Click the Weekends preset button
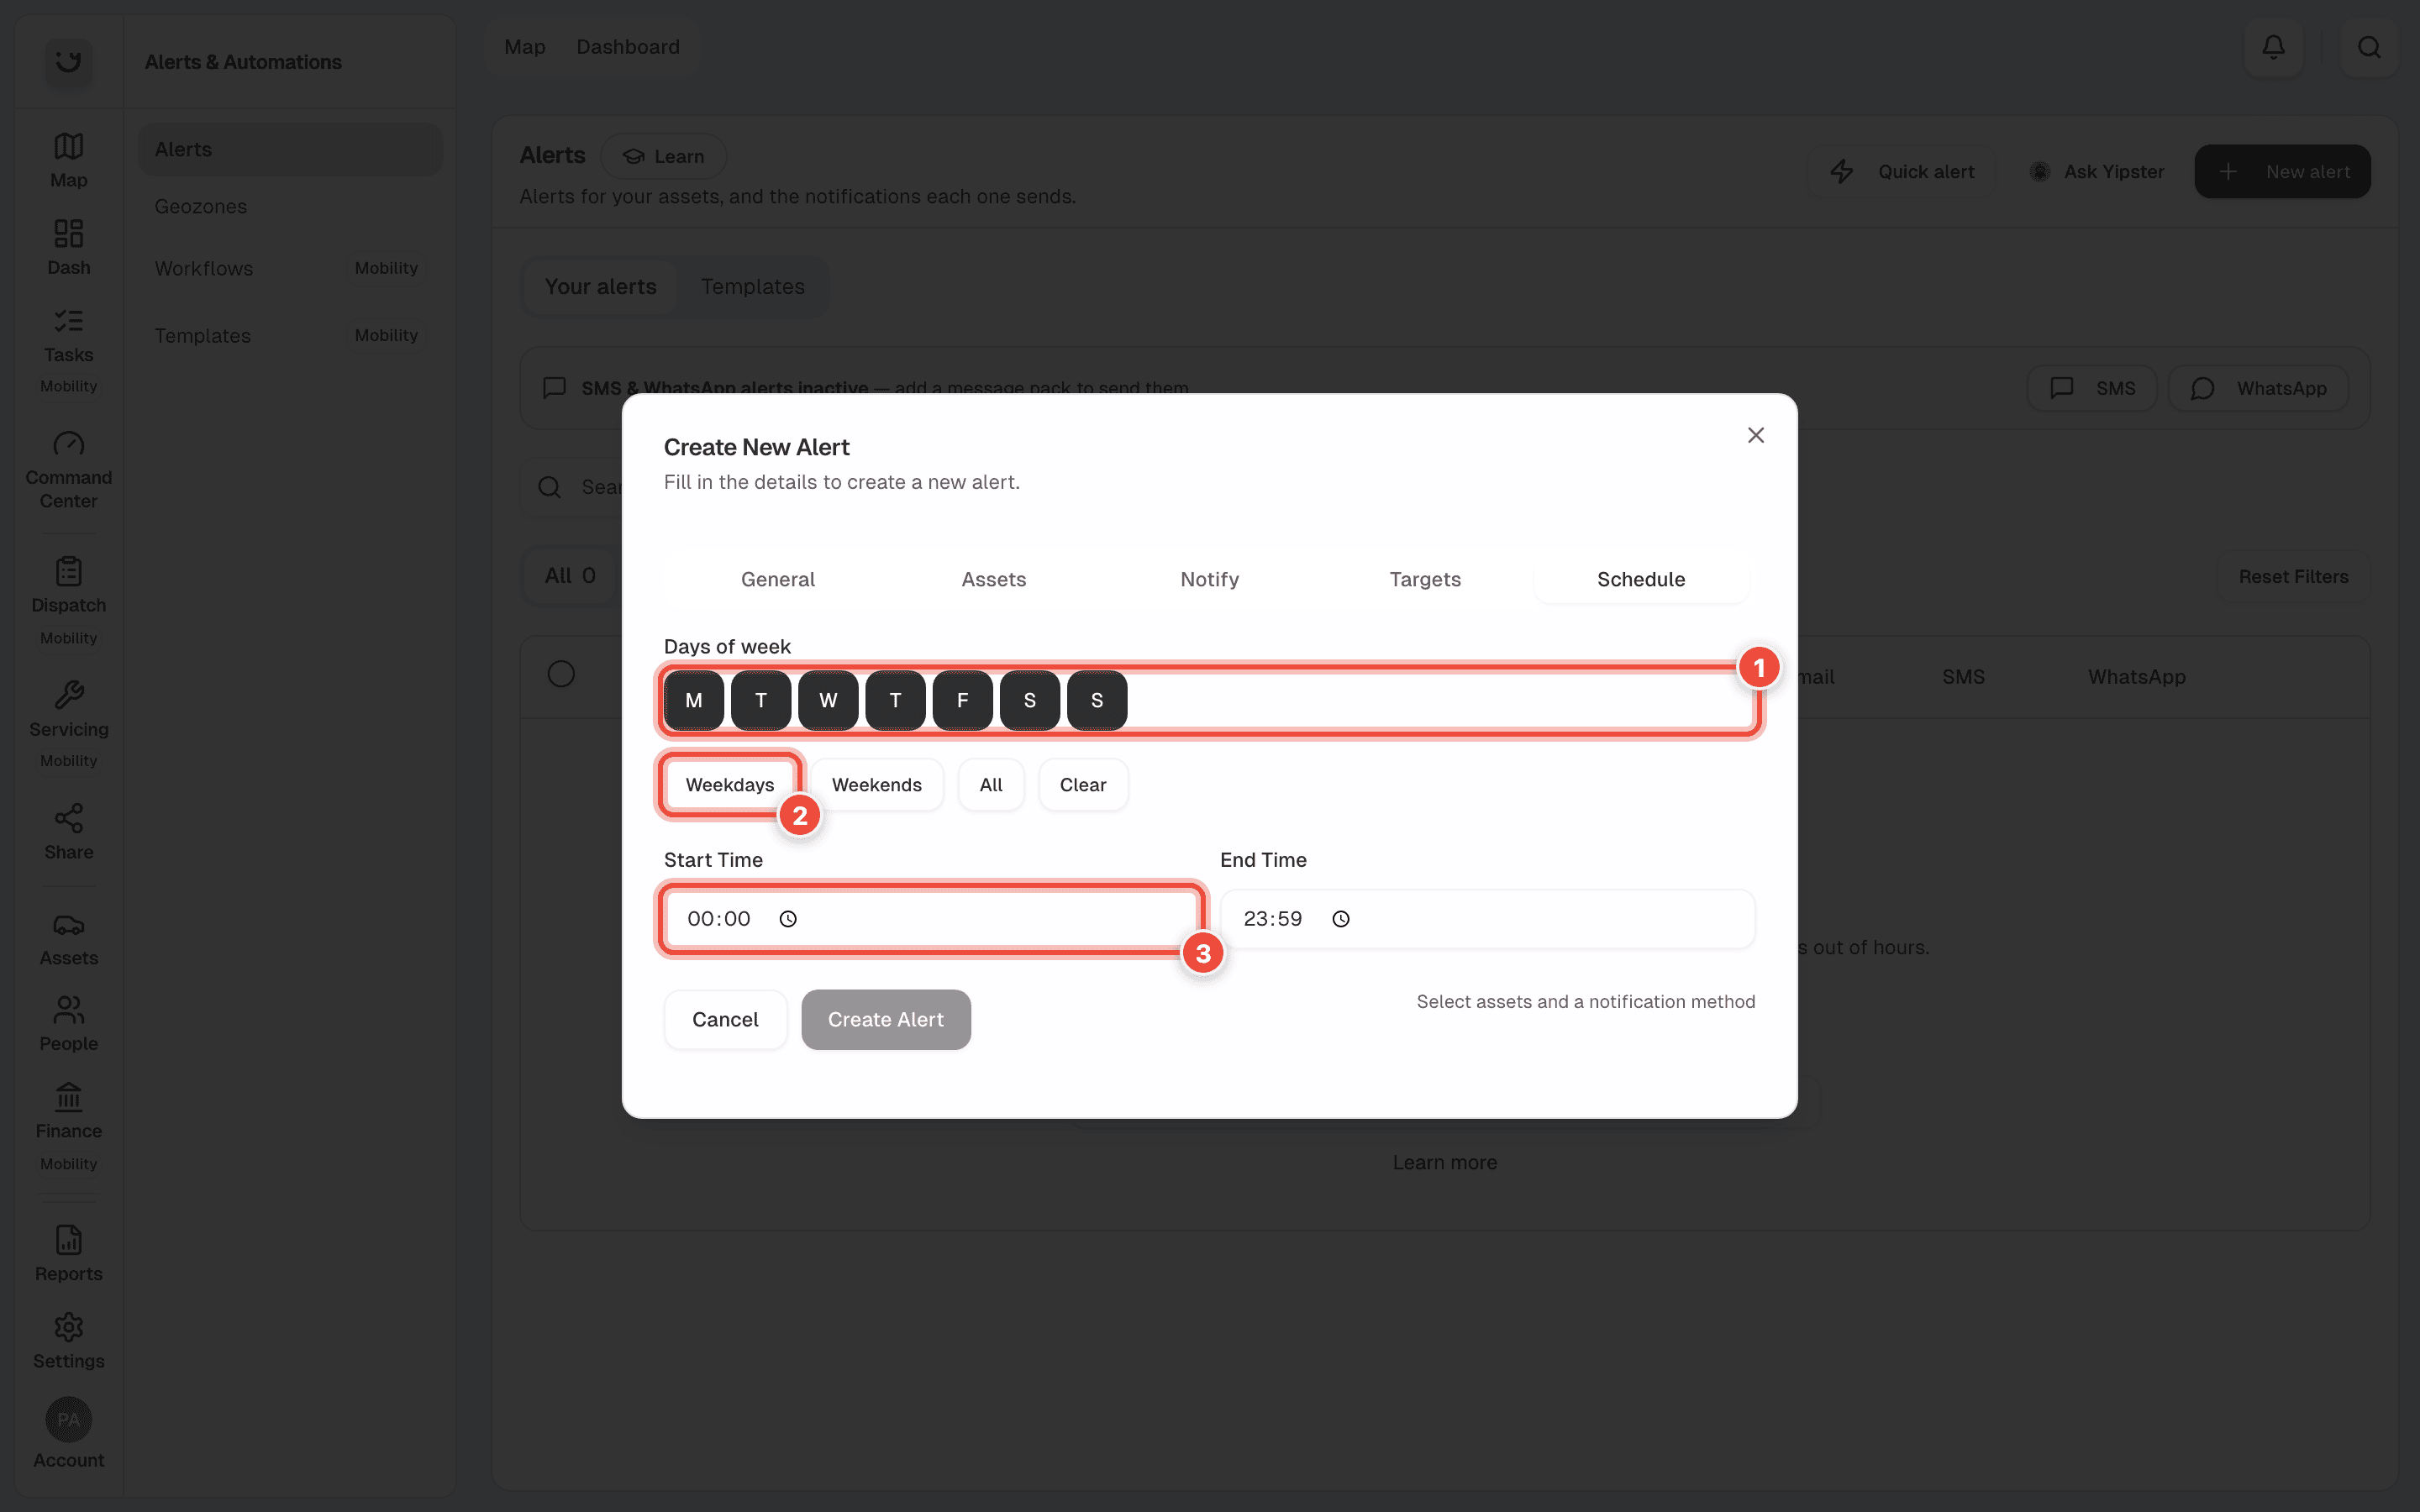The image size is (2420, 1512). 877,785
